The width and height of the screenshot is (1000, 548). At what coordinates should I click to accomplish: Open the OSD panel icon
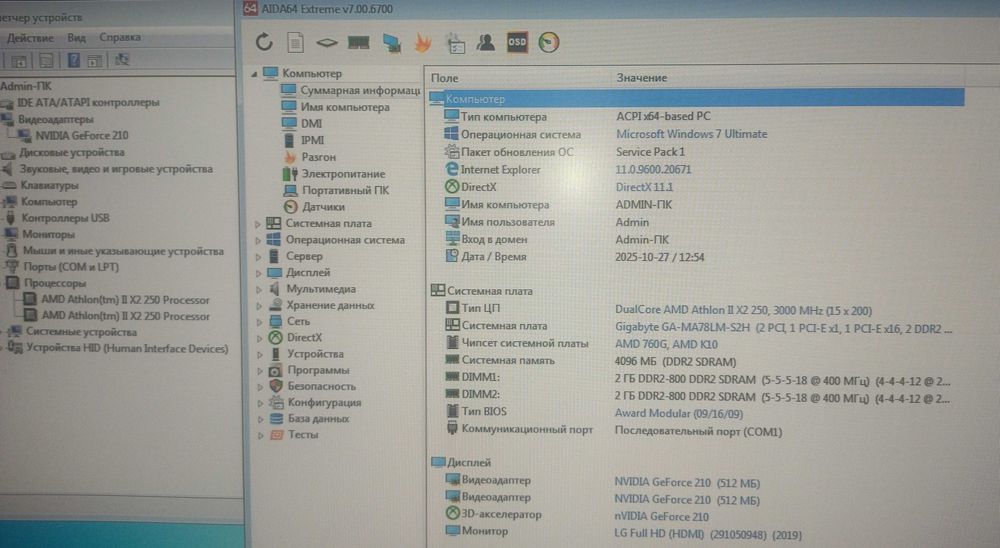[x=517, y=42]
